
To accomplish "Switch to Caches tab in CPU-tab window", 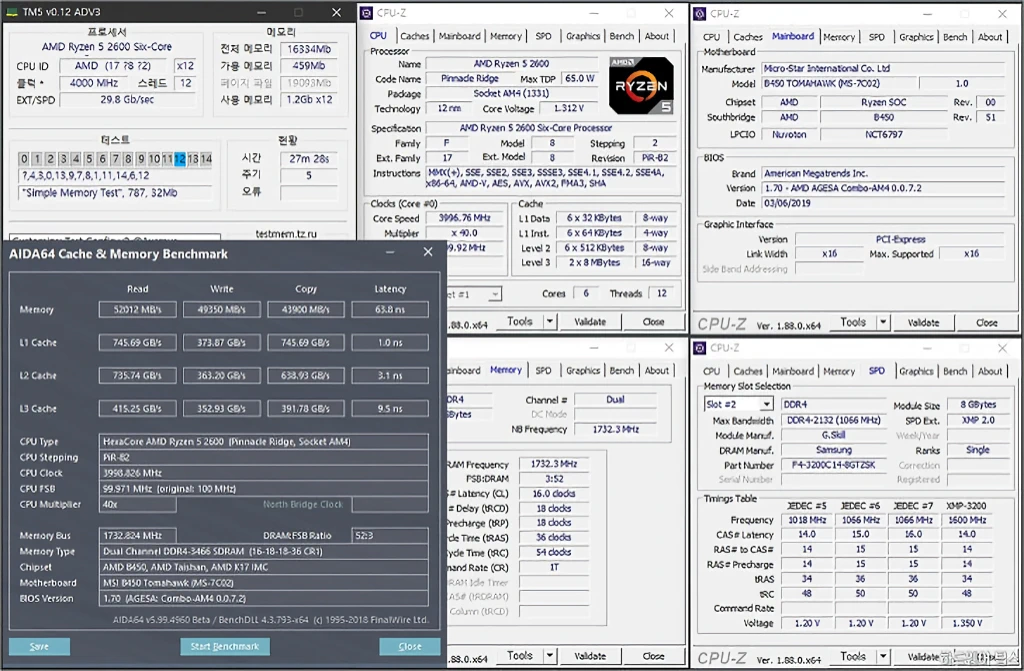I will click(x=415, y=36).
